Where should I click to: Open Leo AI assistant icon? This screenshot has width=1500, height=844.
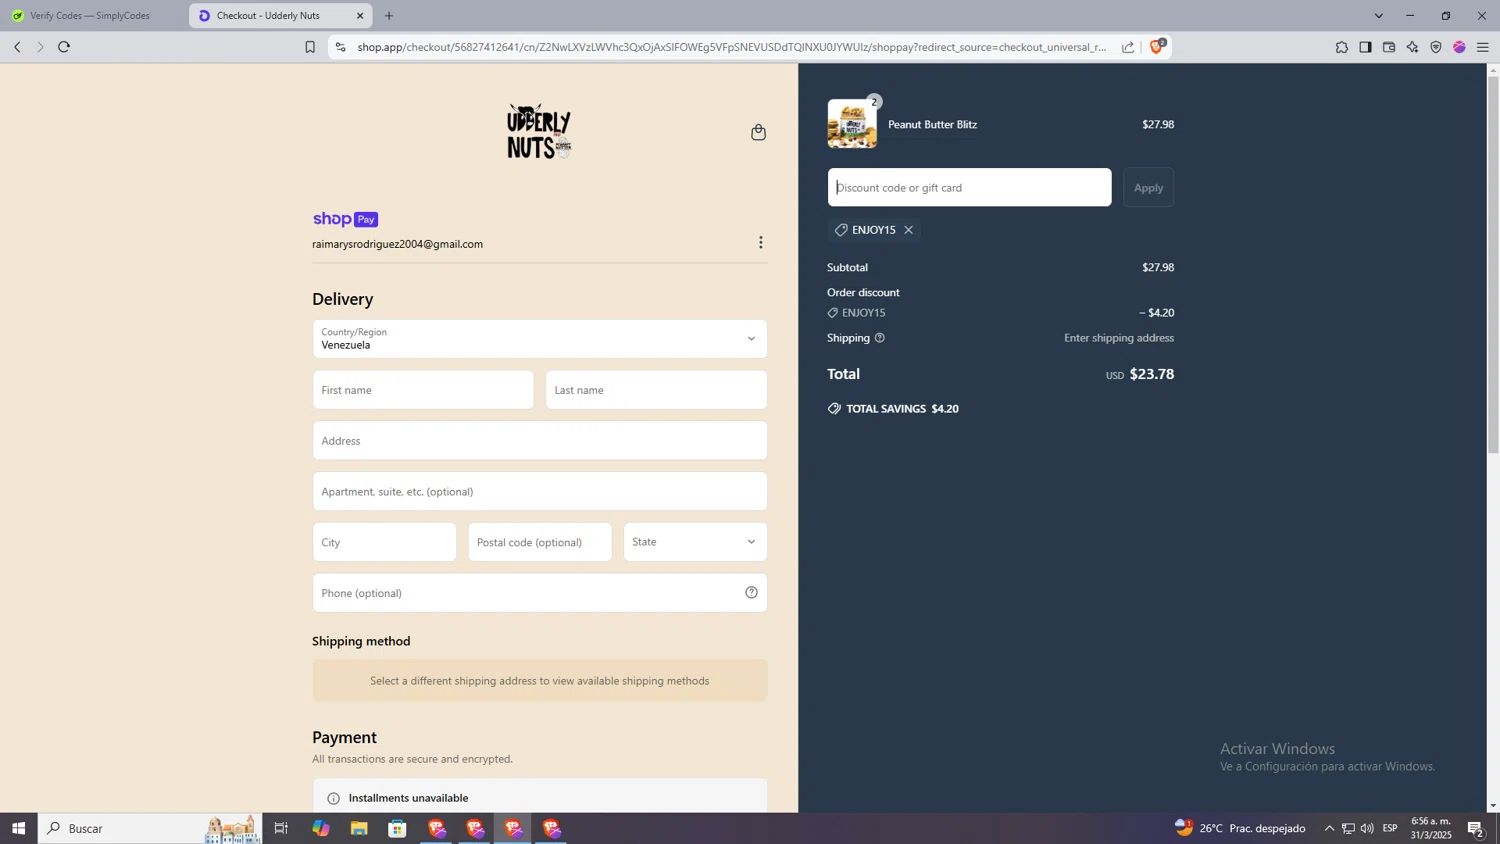point(1412,47)
